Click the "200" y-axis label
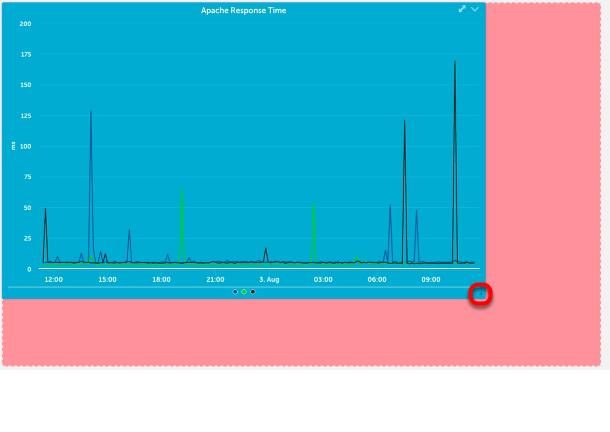The width and height of the screenshot is (610, 432). (25, 23)
